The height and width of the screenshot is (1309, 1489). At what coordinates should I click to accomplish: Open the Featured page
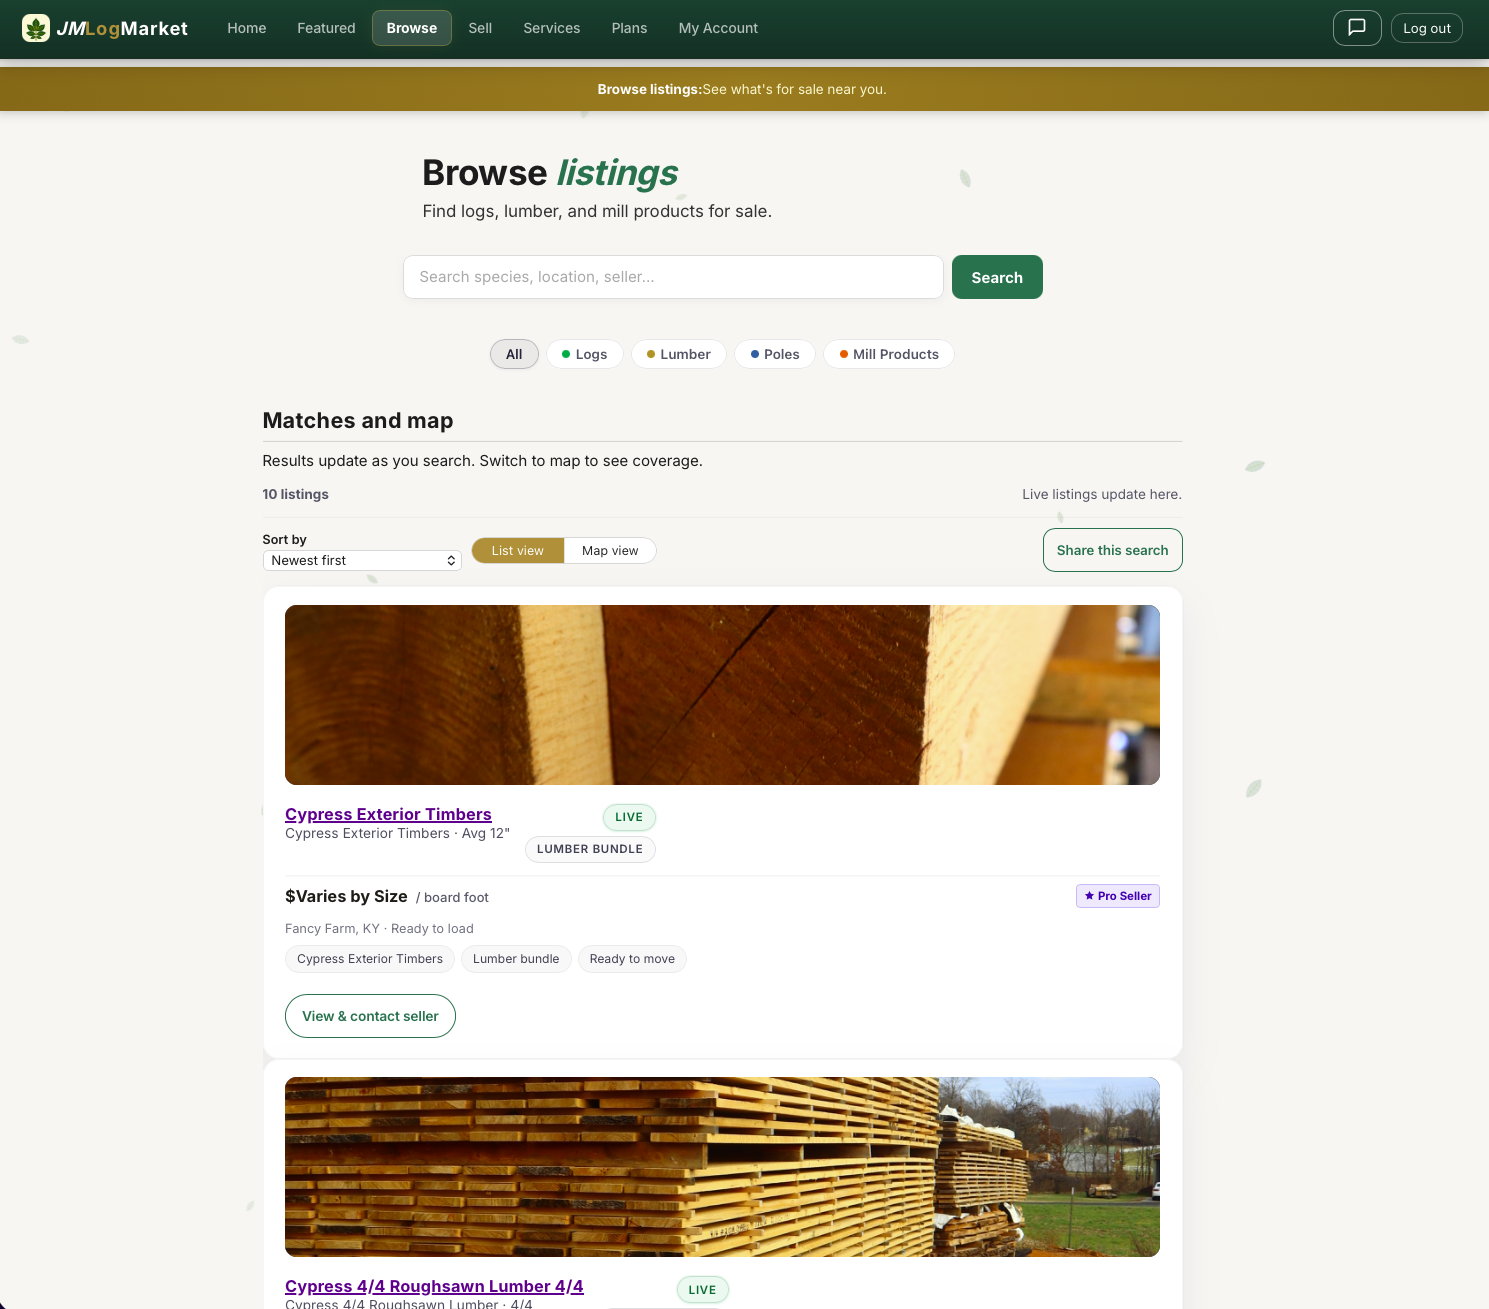(326, 28)
